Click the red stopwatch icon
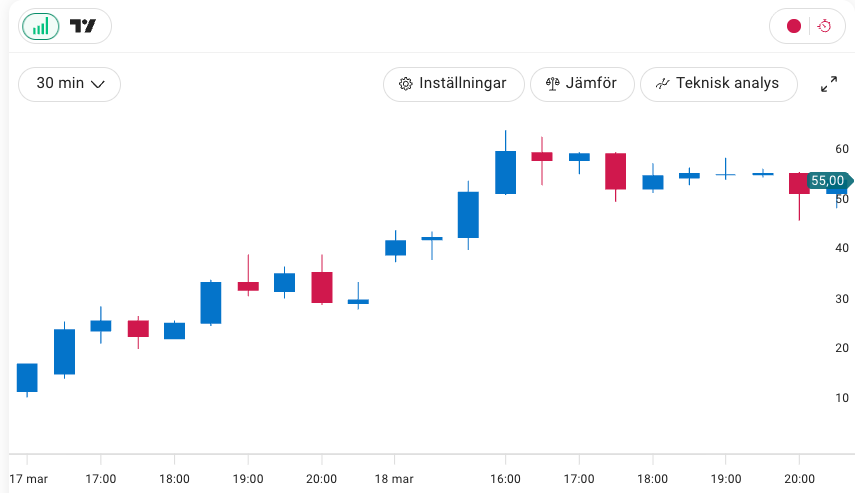The height and width of the screenshot is (493, 855). [x=824, y=27]
